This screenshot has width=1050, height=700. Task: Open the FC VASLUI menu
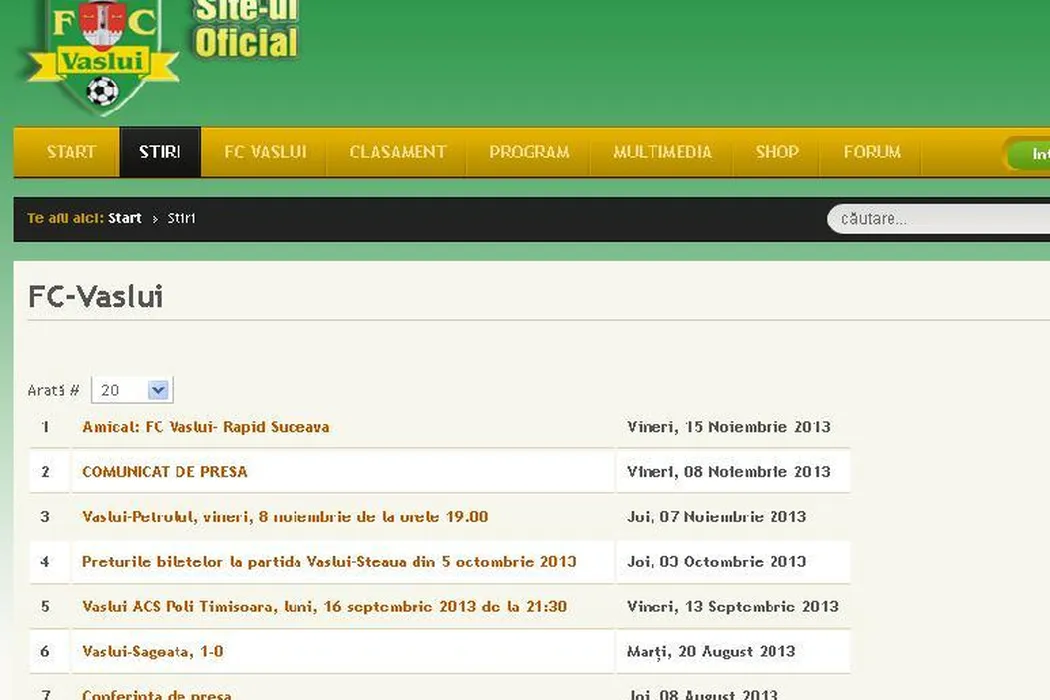click(265, 152)
